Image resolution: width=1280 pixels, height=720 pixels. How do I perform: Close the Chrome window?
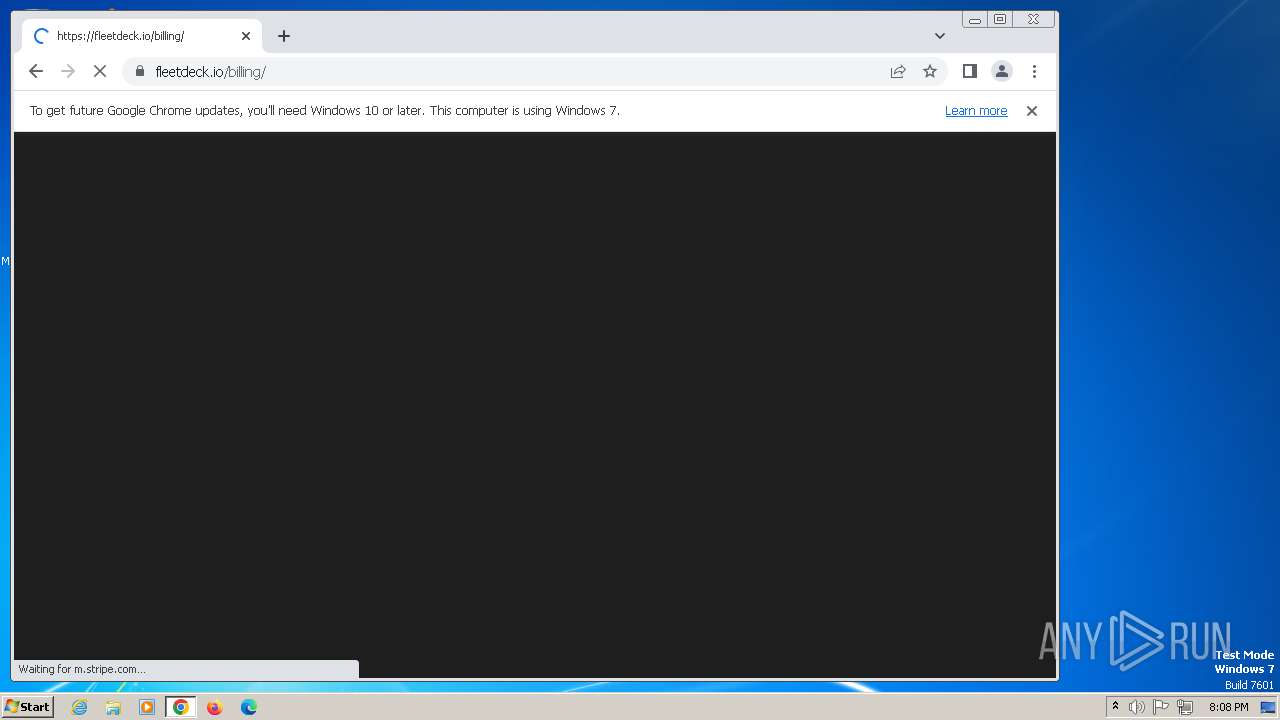(x=1033, y=19)
